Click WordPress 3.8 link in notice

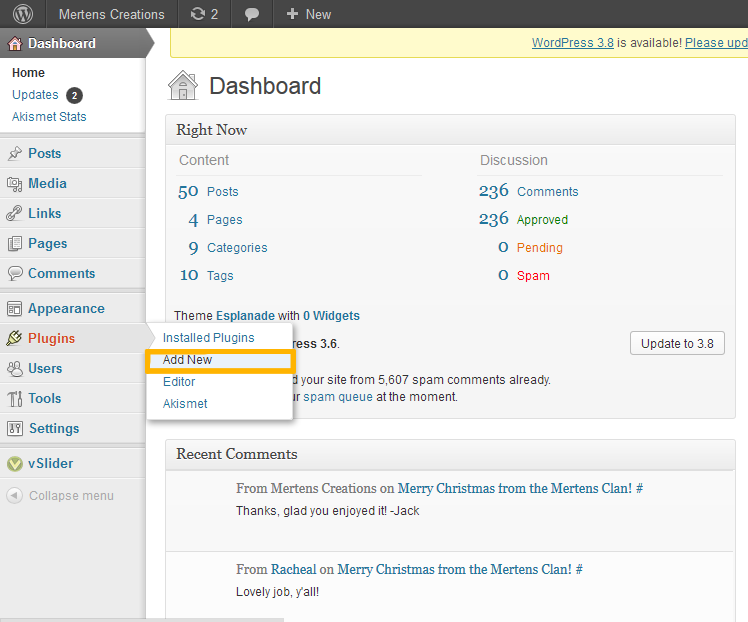(573, 42)
